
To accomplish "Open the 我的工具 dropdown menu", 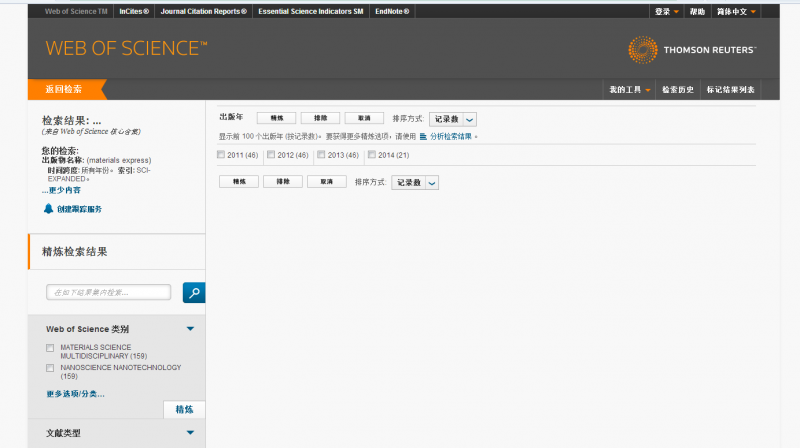I will click(630, 90).
